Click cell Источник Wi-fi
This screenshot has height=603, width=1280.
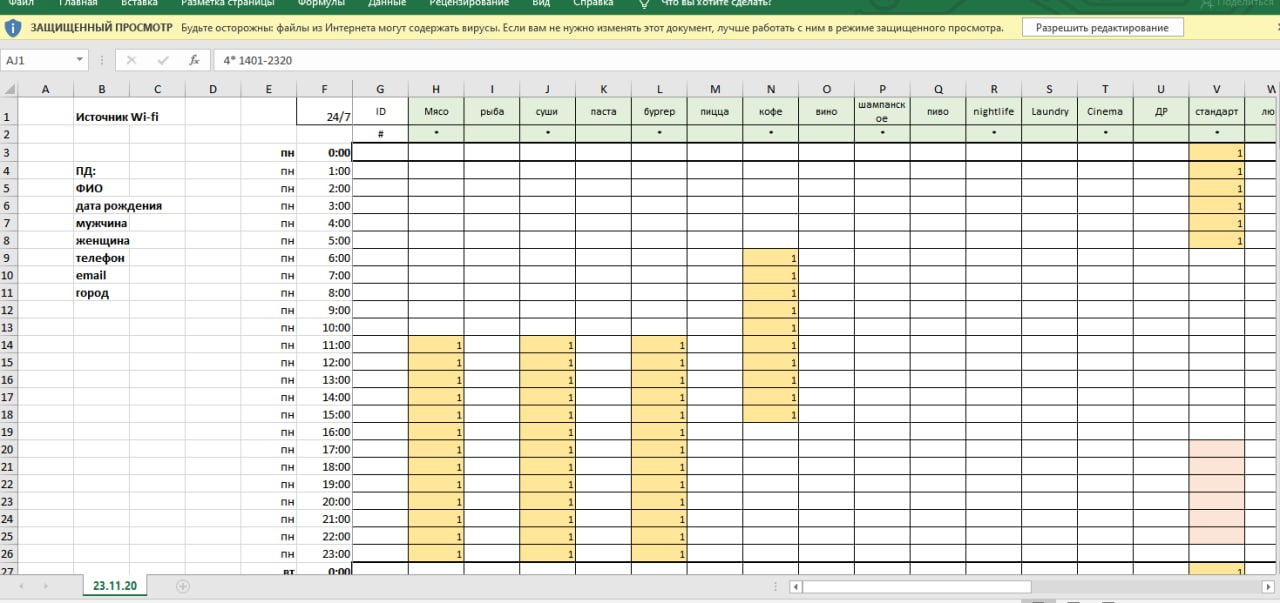coord(117,116)
